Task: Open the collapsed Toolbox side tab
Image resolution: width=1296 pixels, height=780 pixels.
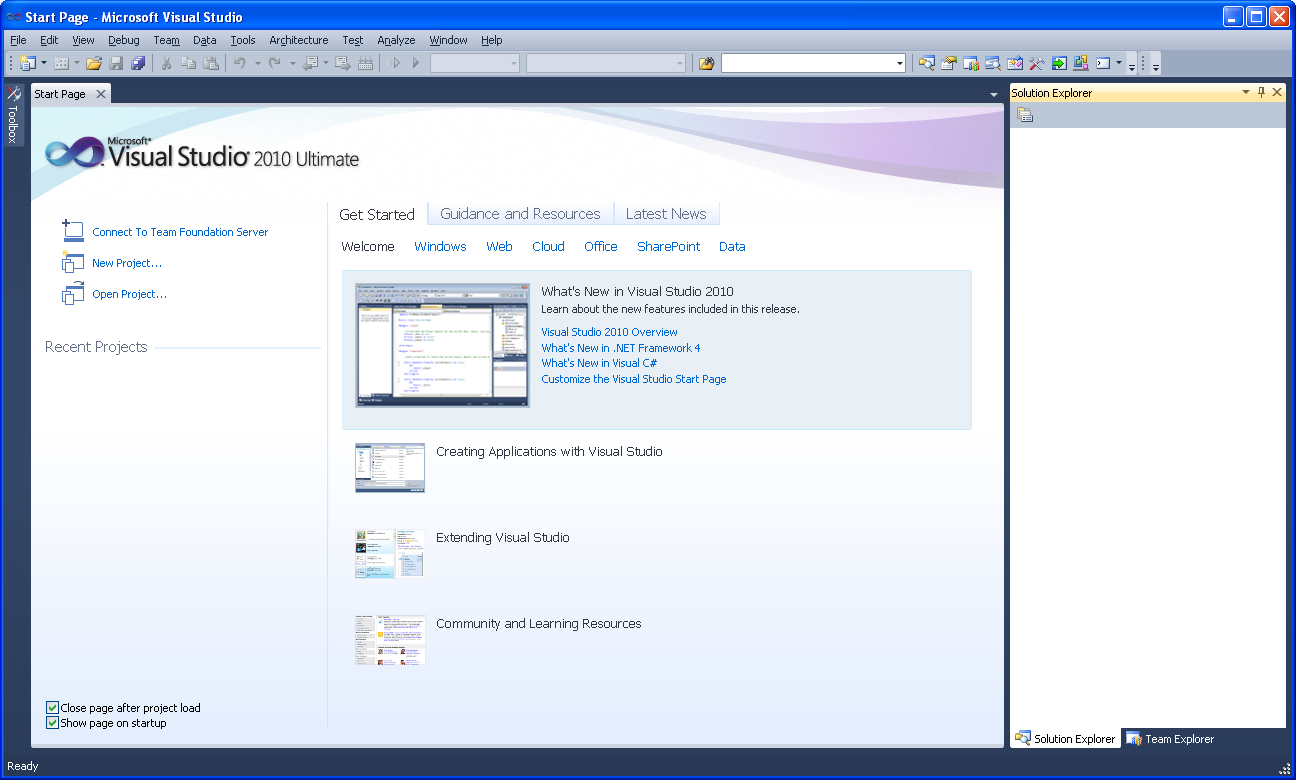Action: click(x=13, y=115)
